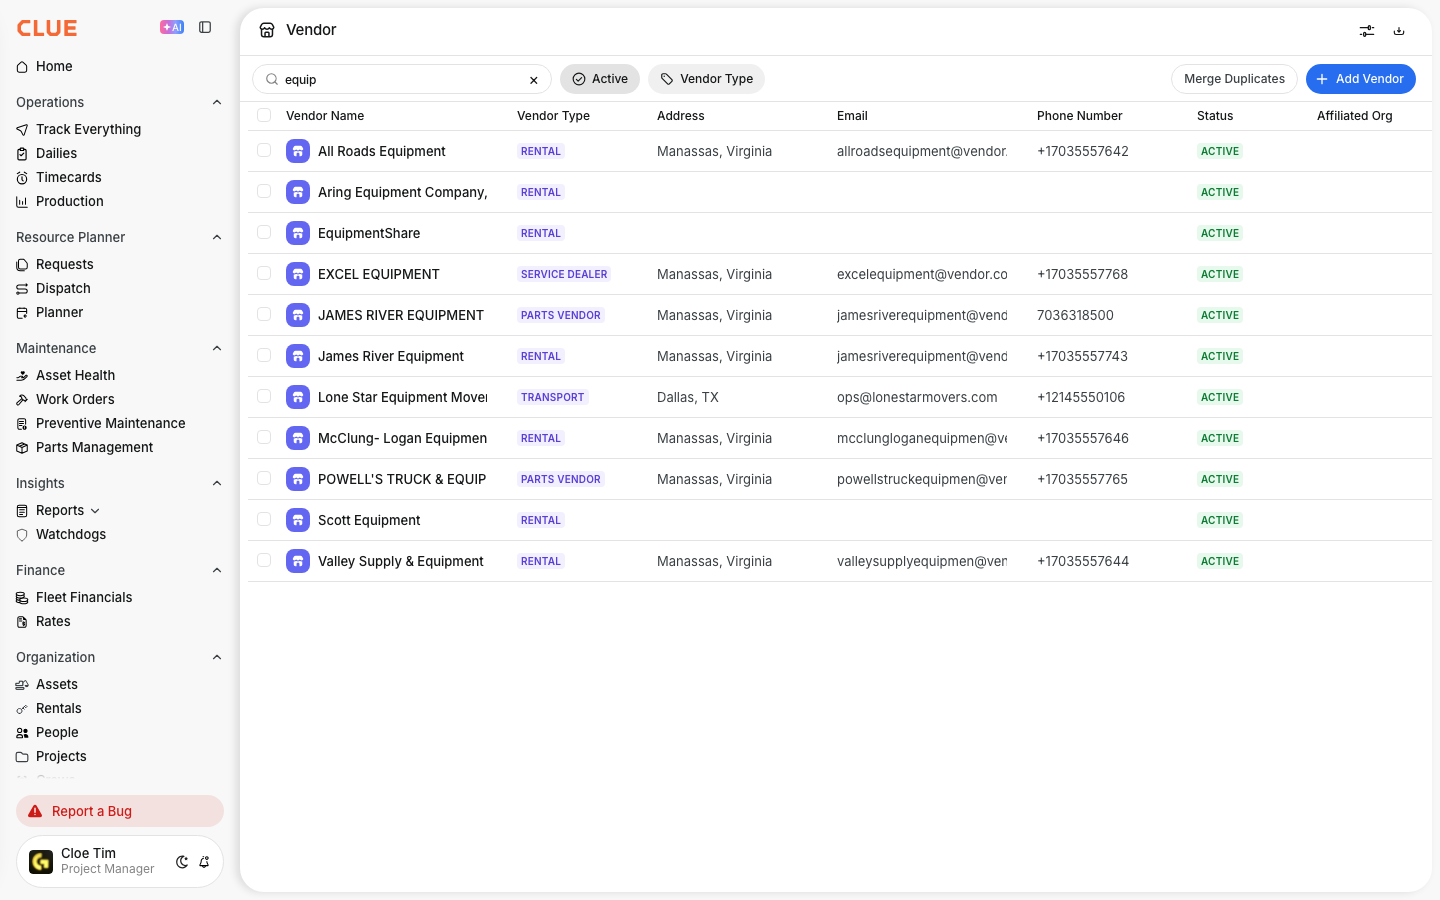Click the Vendor storefront header icon
Screen dimensions: 1440x900
267,30
